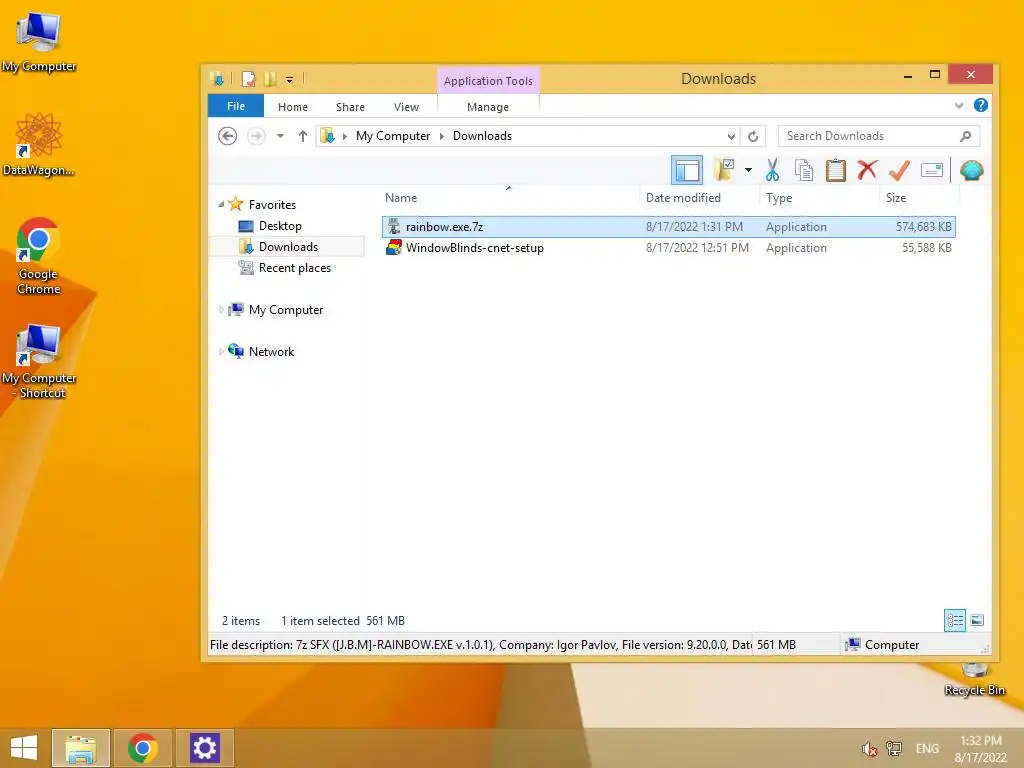Open Customize Quick Access Toolbar dropdown
Image resolution: width=1024 pixels, height=768 pixels.
pyautogui.click(x=289, y=80)
